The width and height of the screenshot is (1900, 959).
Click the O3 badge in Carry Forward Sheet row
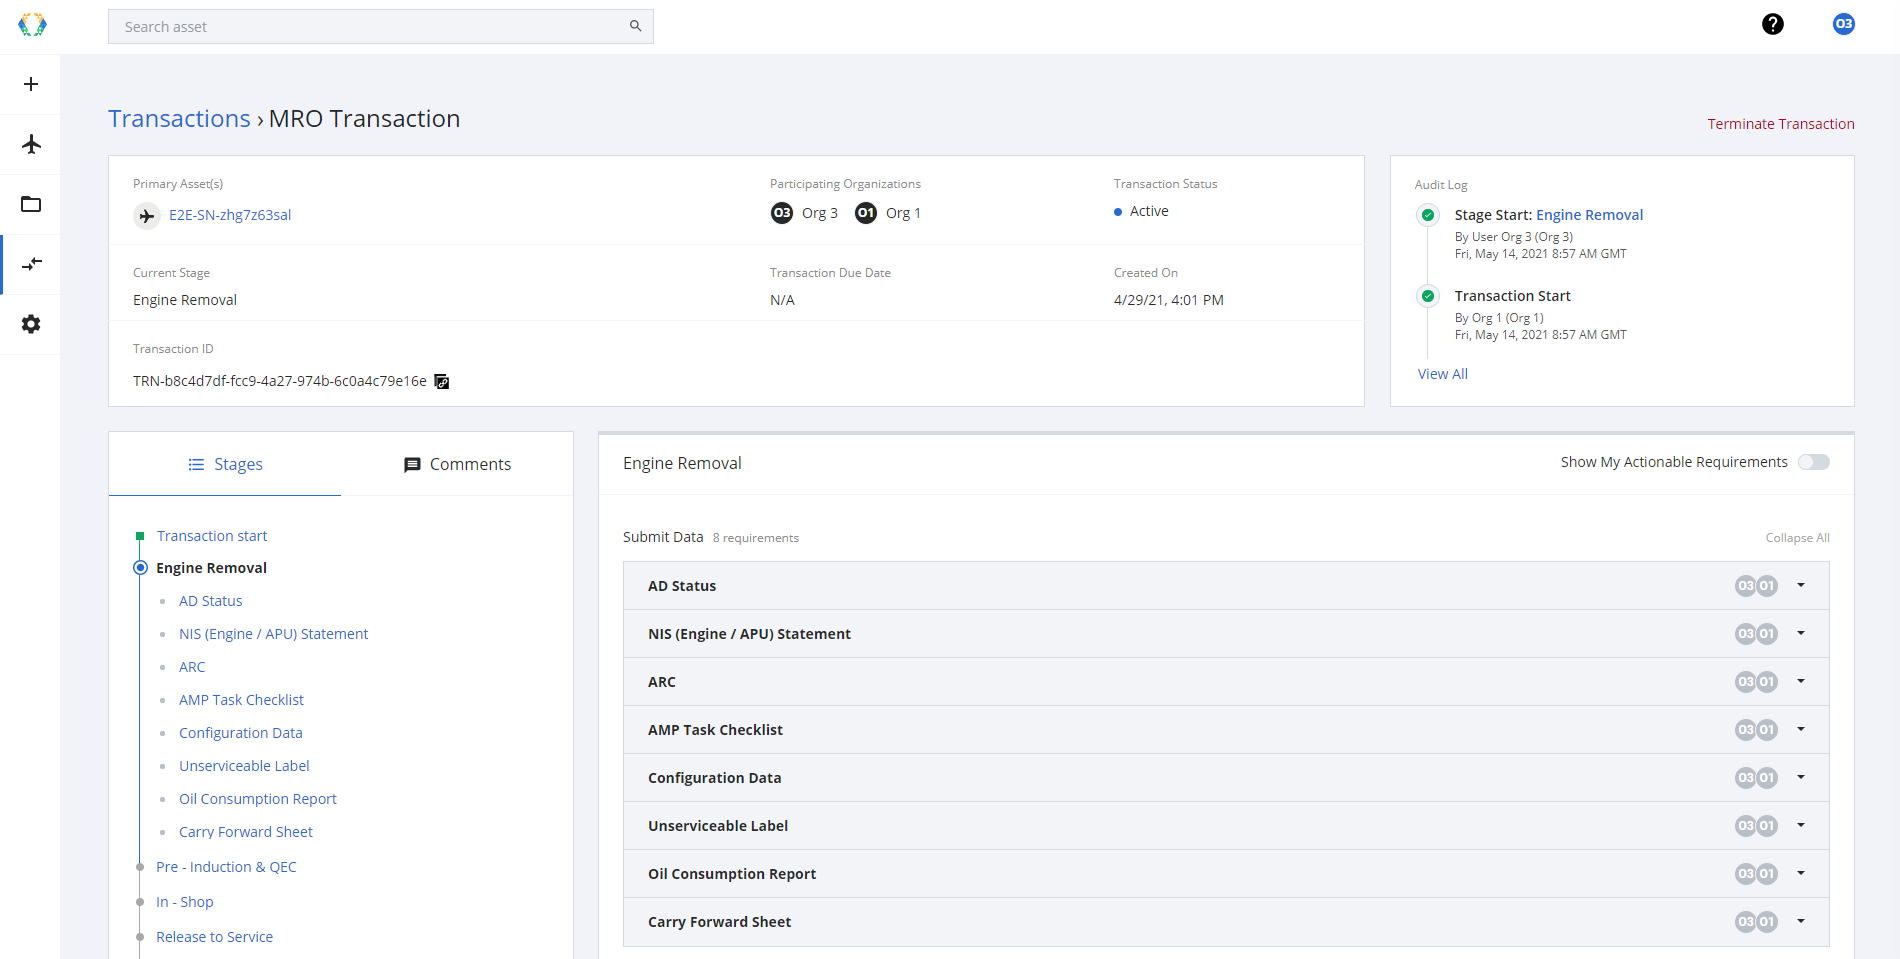pos(1746,922)
